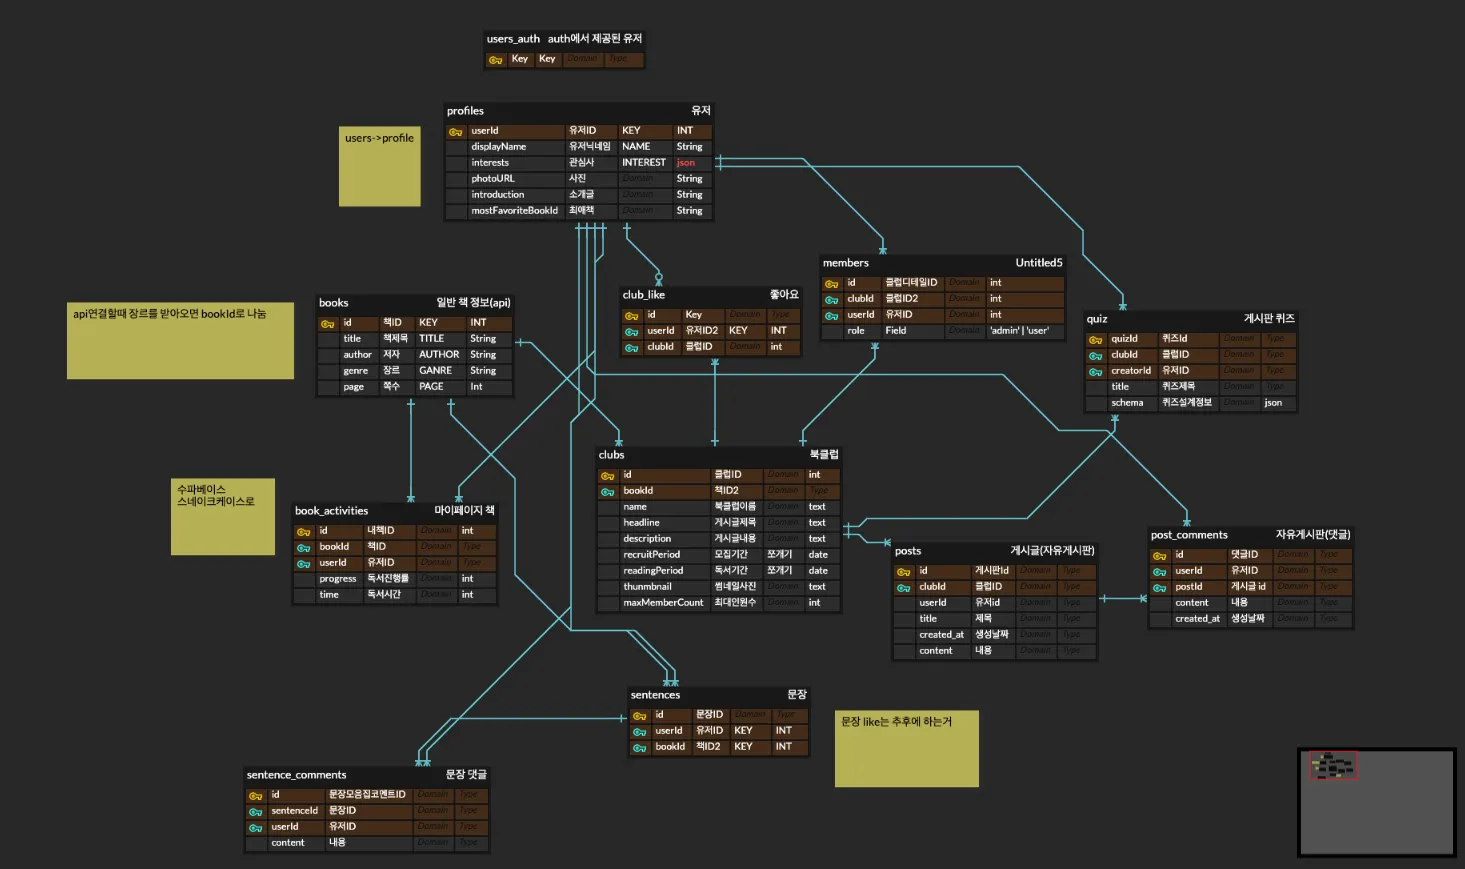Select the red 'json' type in interests row
Screen dimensions: 1465x869
(686, 163)
